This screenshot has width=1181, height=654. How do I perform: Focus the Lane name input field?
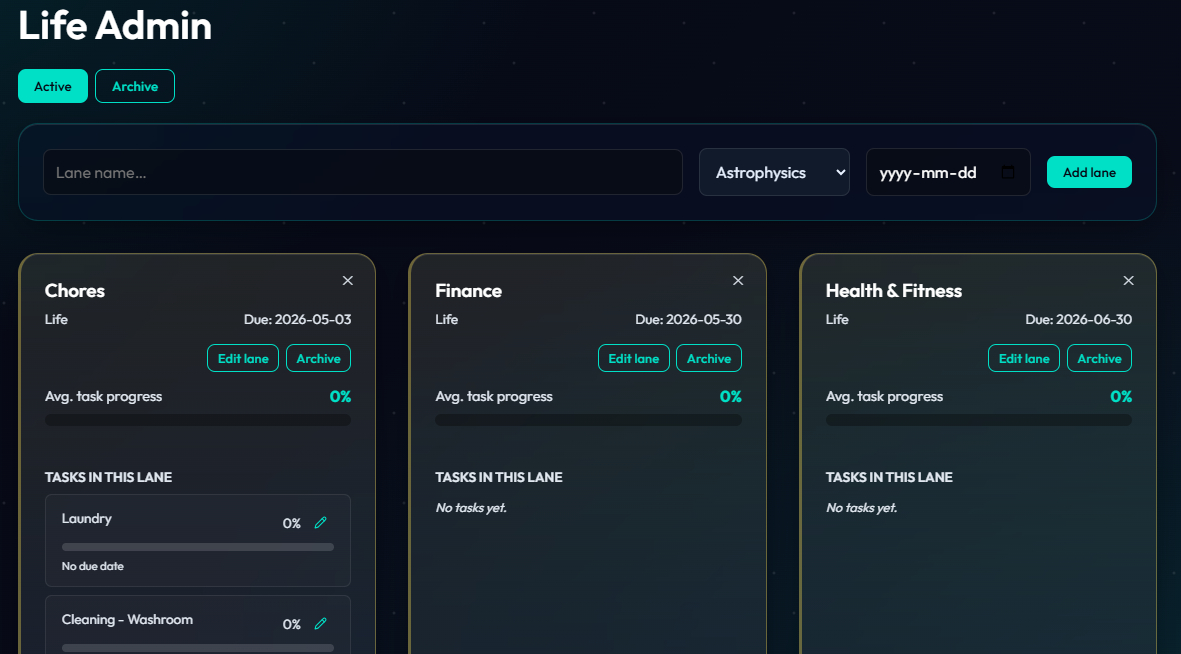362,173
